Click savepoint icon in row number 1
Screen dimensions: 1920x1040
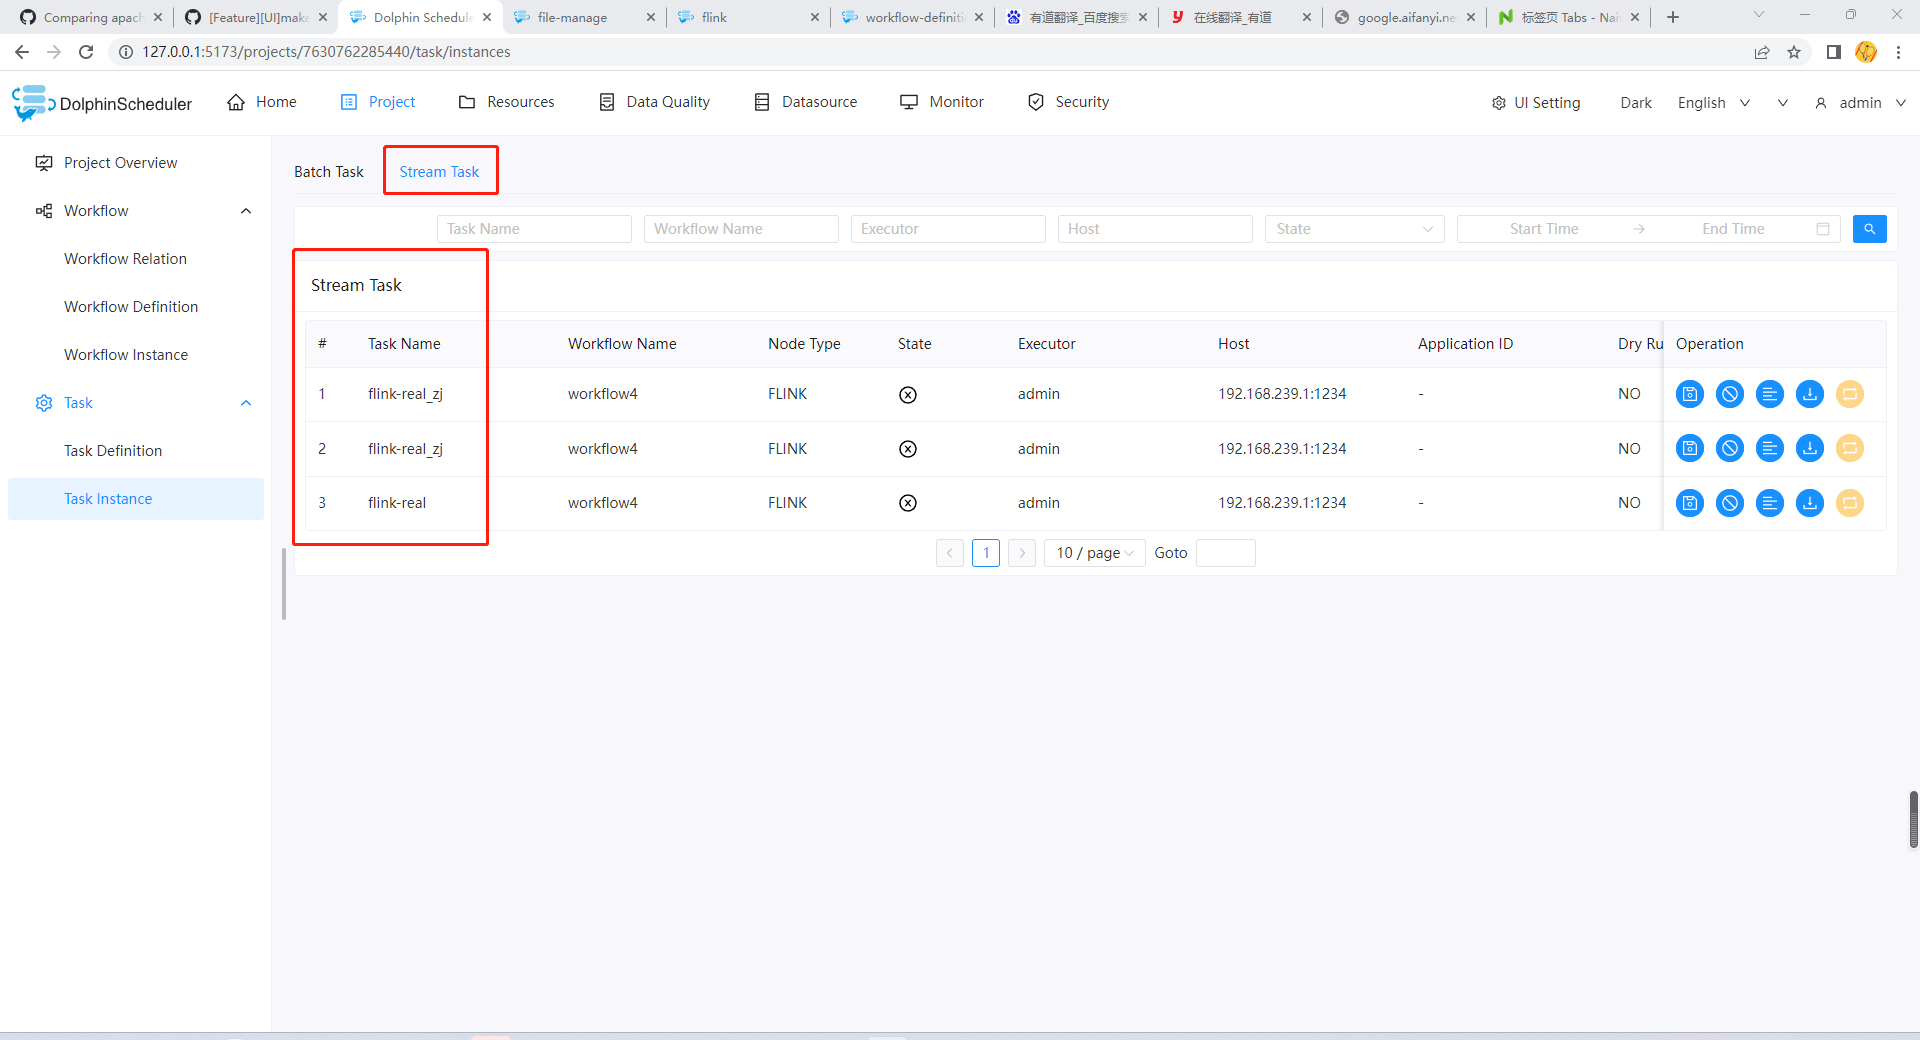1690,394
